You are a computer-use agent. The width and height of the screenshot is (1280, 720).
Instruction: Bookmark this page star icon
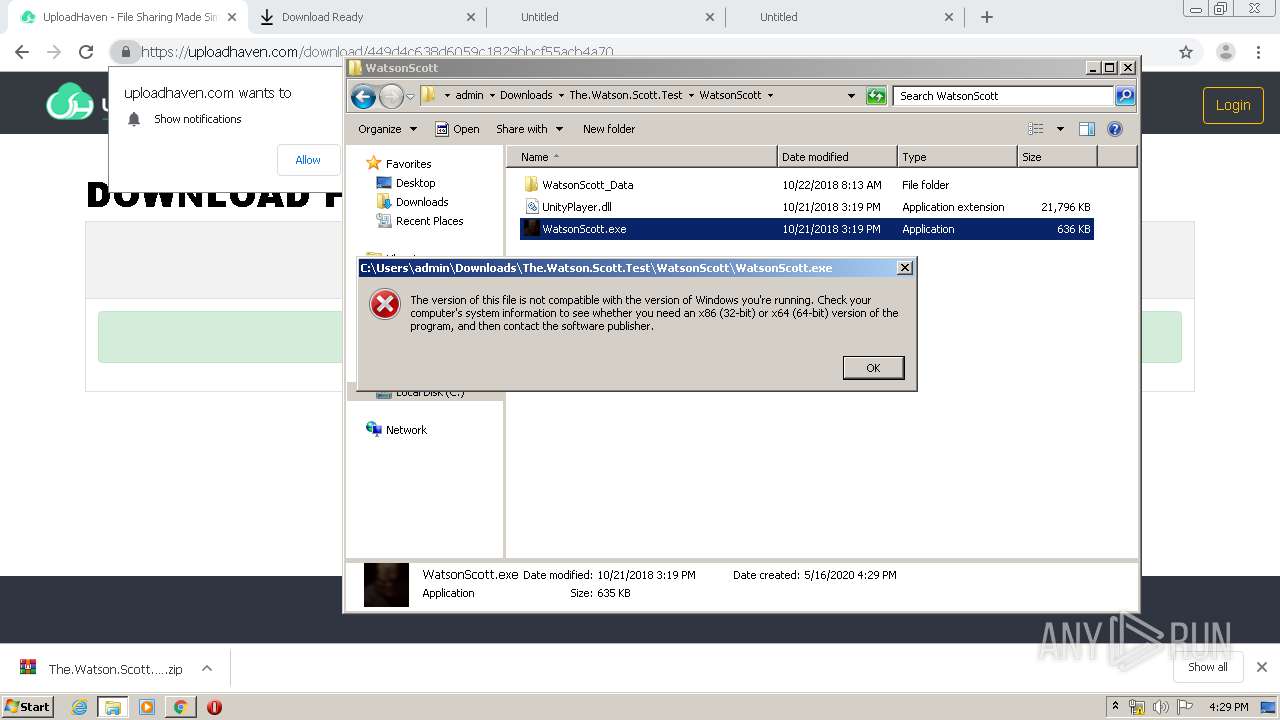tap(1186, 52)
